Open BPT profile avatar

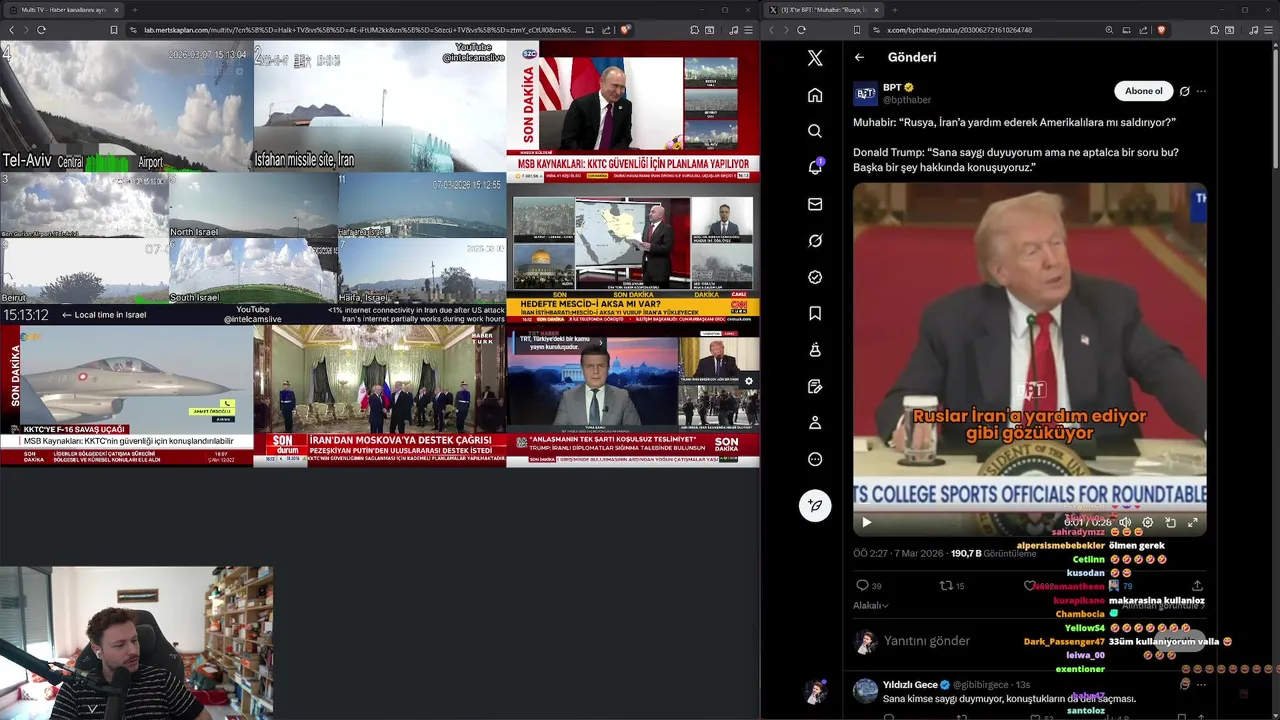point(865,93)
